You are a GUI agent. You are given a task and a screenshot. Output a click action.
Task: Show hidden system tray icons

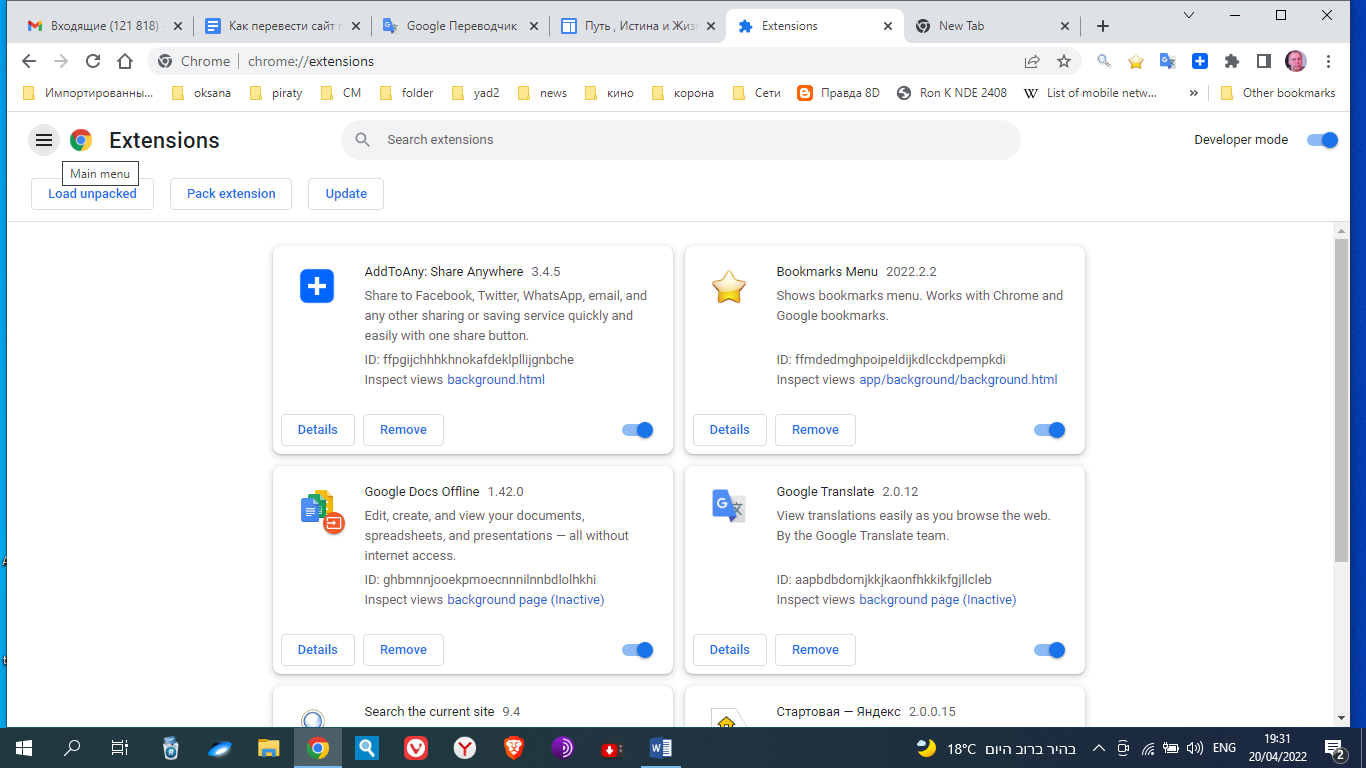pos(1098,748)
